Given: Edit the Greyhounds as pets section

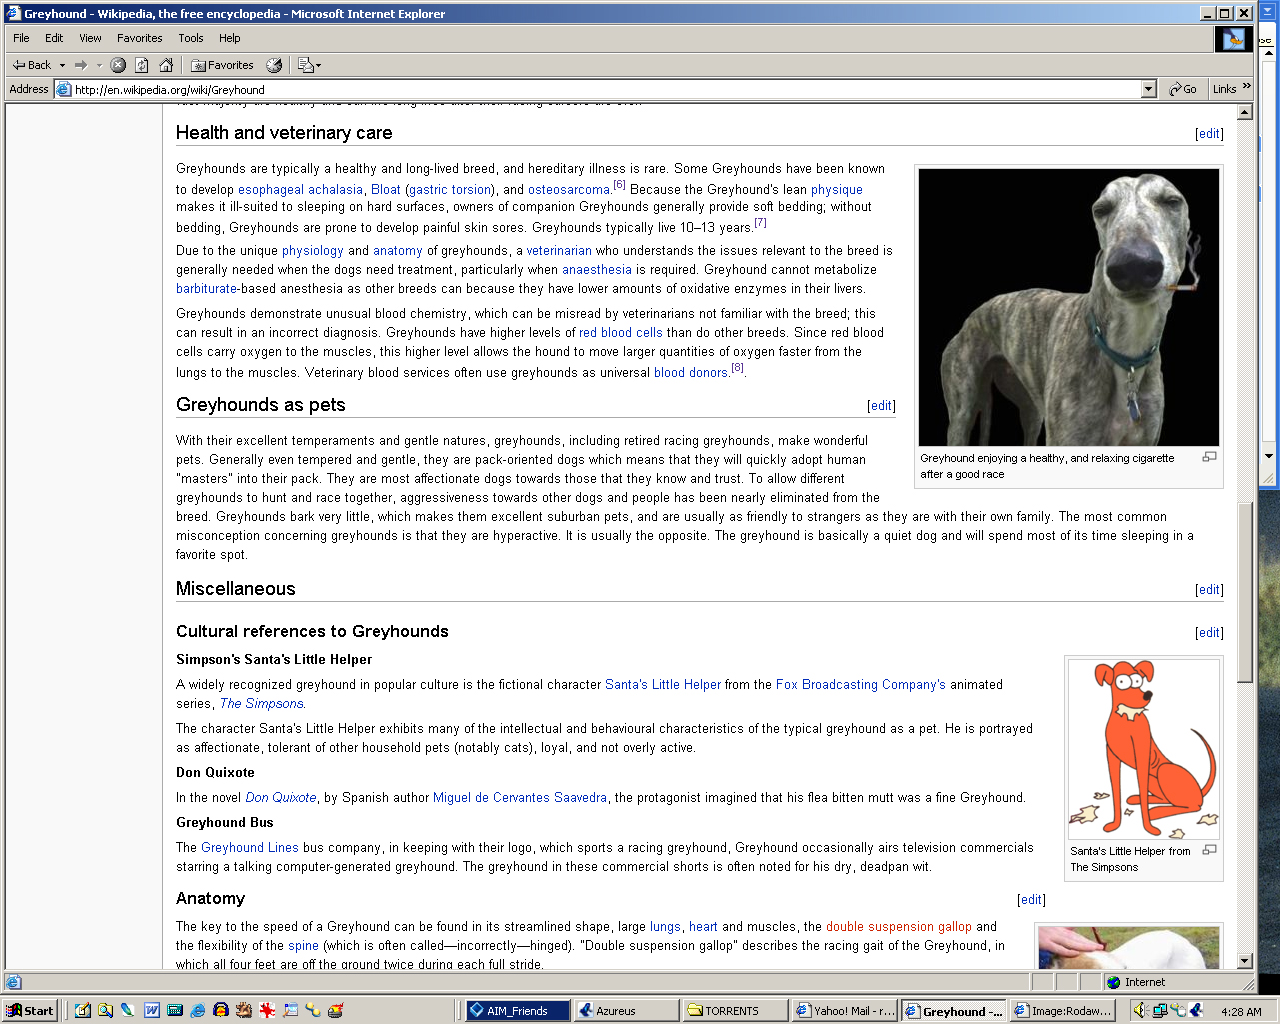Looking at the screenshot, I should pos(881,406).
